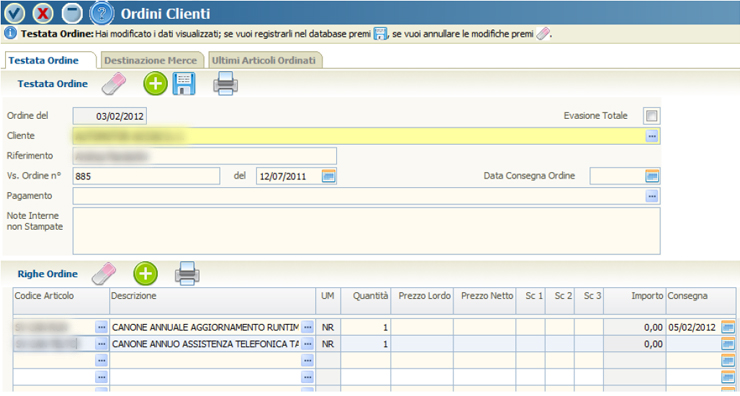The image size is (740, 396).
Task: Click the Prezzo Netto column header
Action: coord(484,301)
